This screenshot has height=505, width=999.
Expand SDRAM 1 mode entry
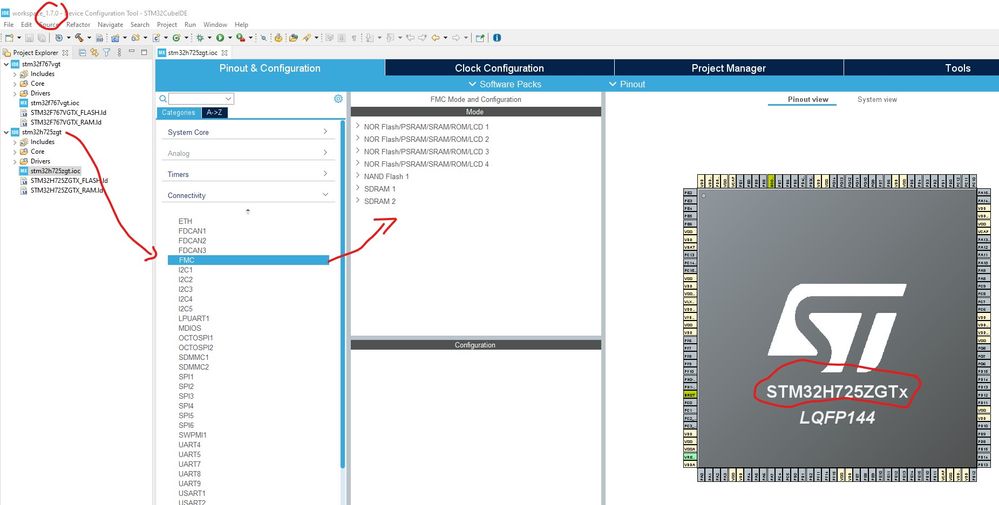pyautogui.click(x=358, y=188)
